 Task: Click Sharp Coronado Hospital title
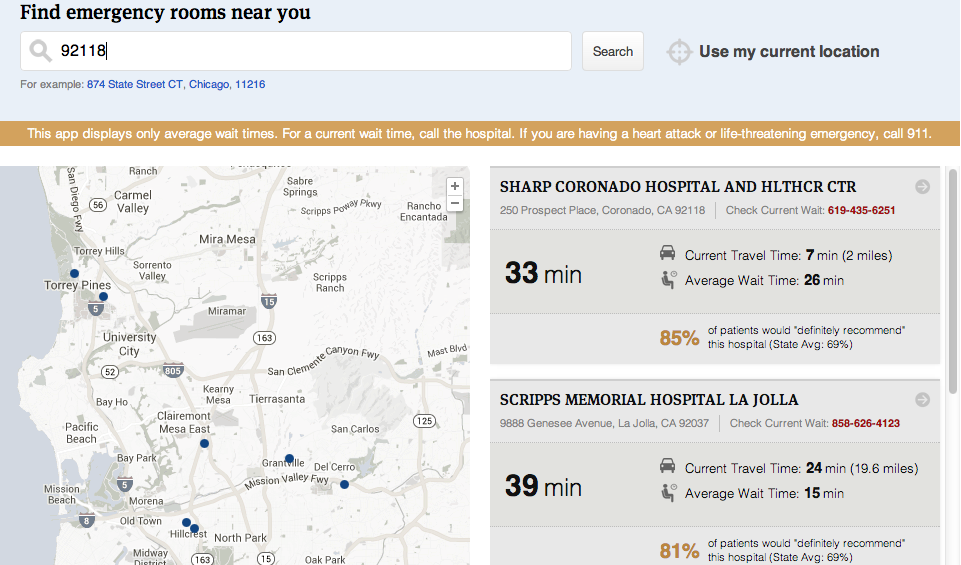coord(678,187)
